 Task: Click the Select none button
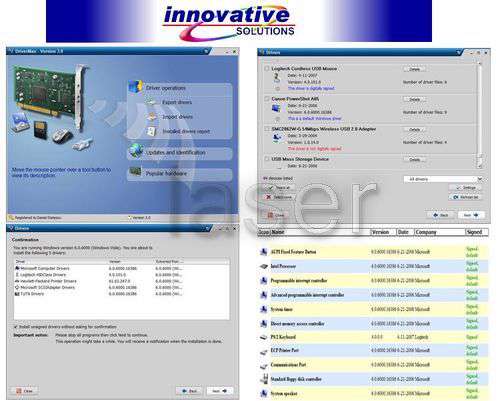[278, 197]
